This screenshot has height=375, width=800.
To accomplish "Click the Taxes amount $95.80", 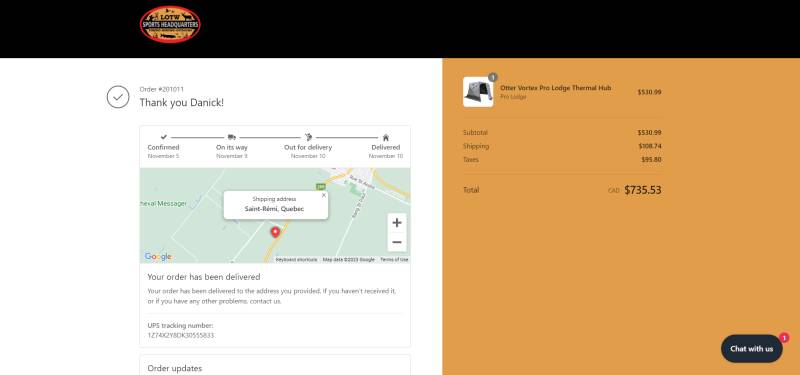I will pyautogui.click(x=652, y=160).
